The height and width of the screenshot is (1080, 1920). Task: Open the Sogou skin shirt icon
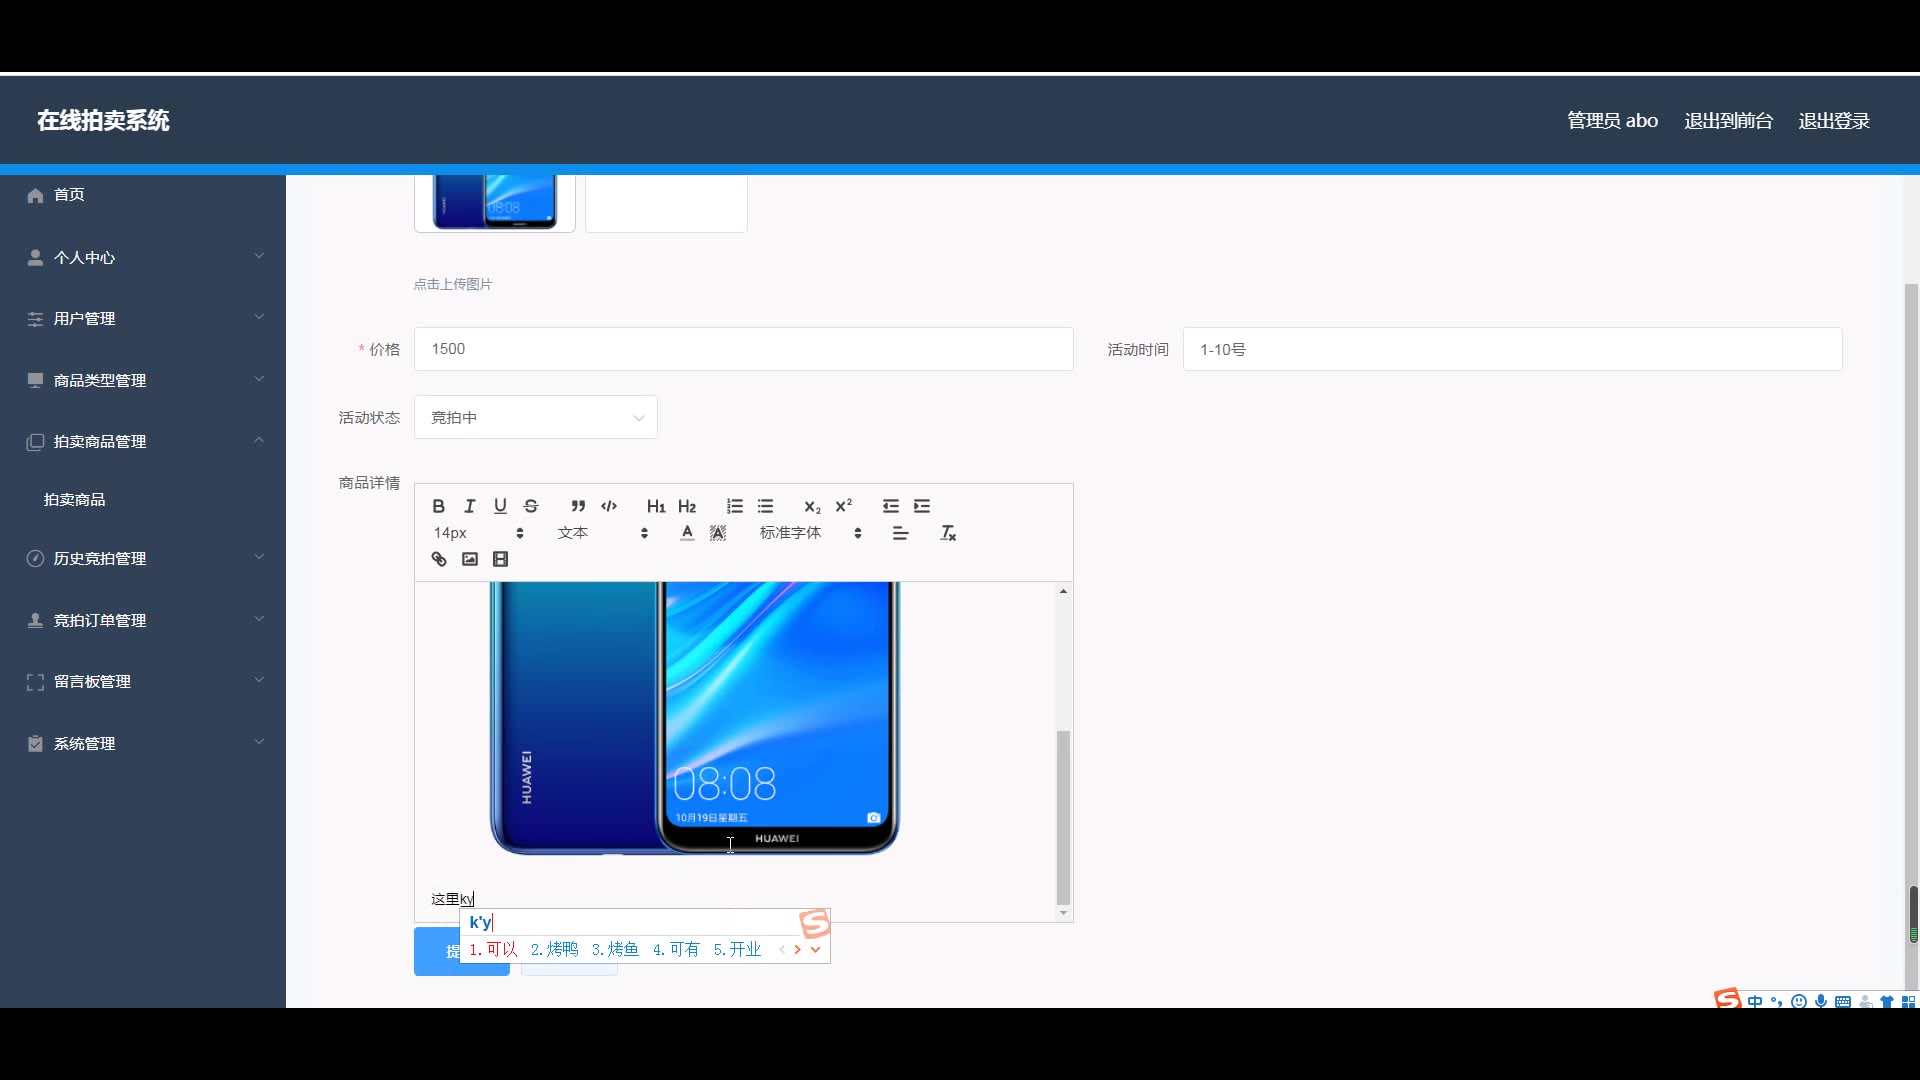(x=1887, y=1001)
